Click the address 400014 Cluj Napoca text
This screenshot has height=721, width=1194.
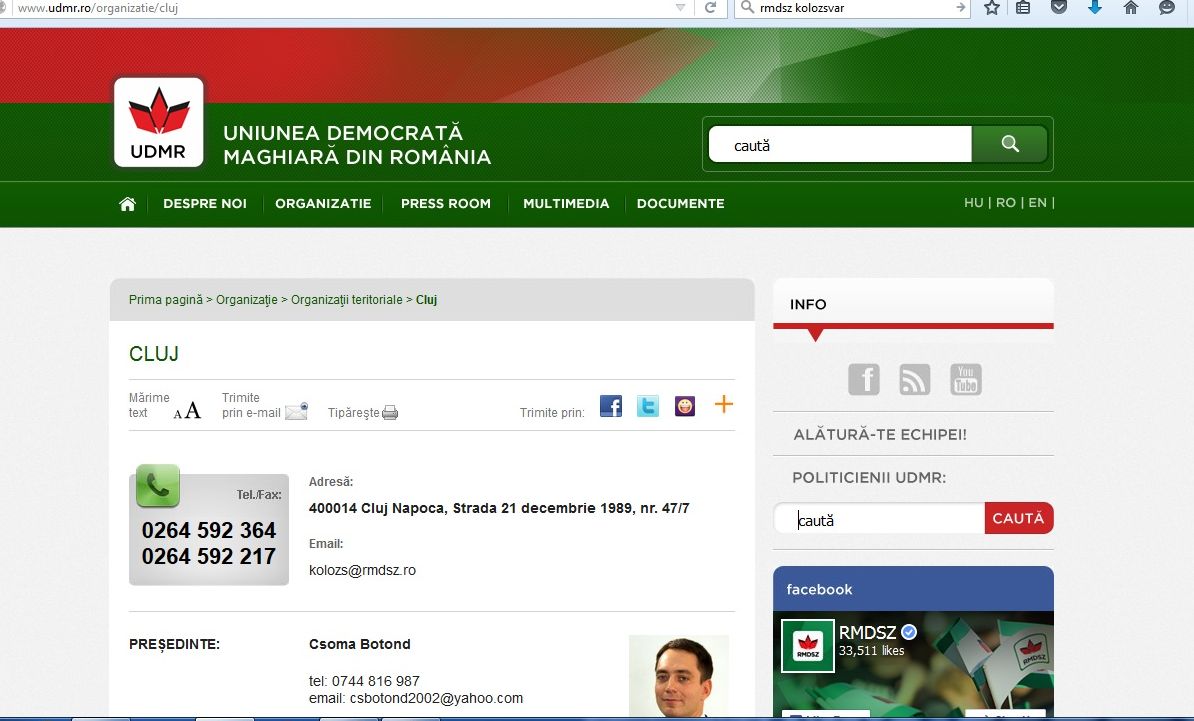(x=499, y=509)
